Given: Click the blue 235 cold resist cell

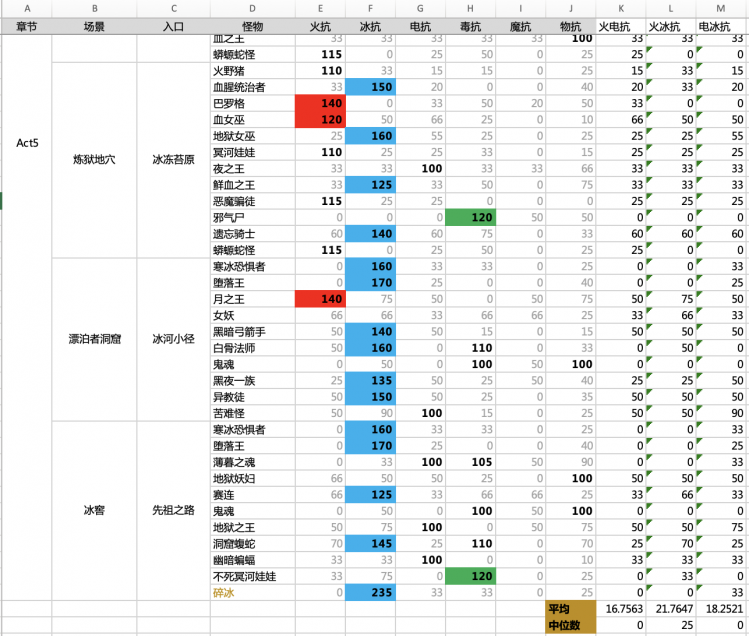Looking at the screenshot, I should pyautogui.click(x=370, y=593).
